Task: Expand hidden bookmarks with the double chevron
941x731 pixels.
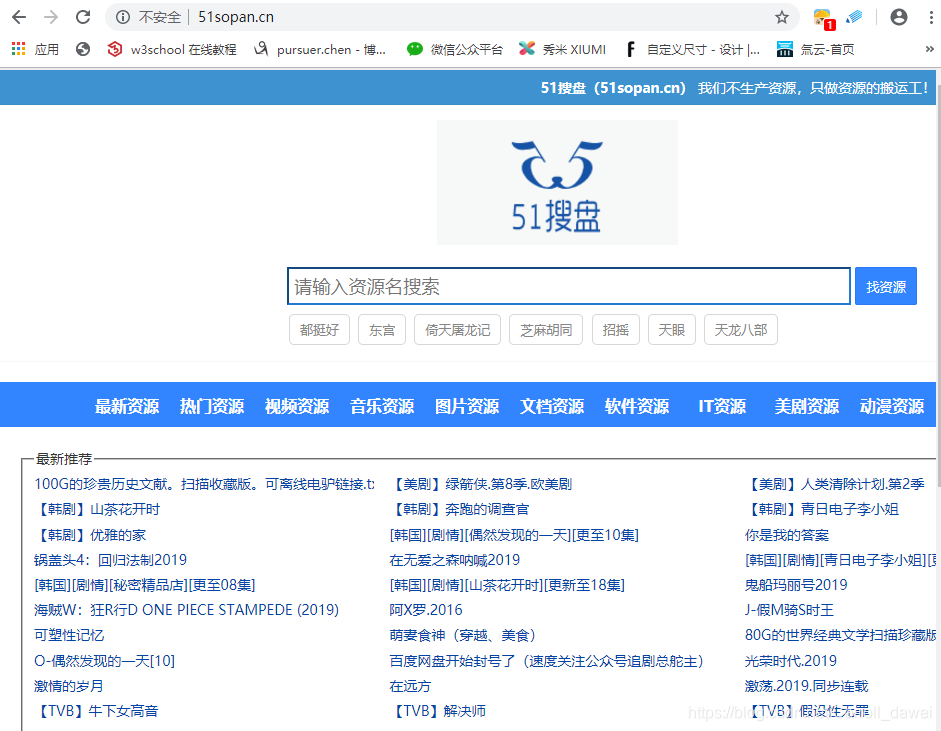Action: [930, 49]
